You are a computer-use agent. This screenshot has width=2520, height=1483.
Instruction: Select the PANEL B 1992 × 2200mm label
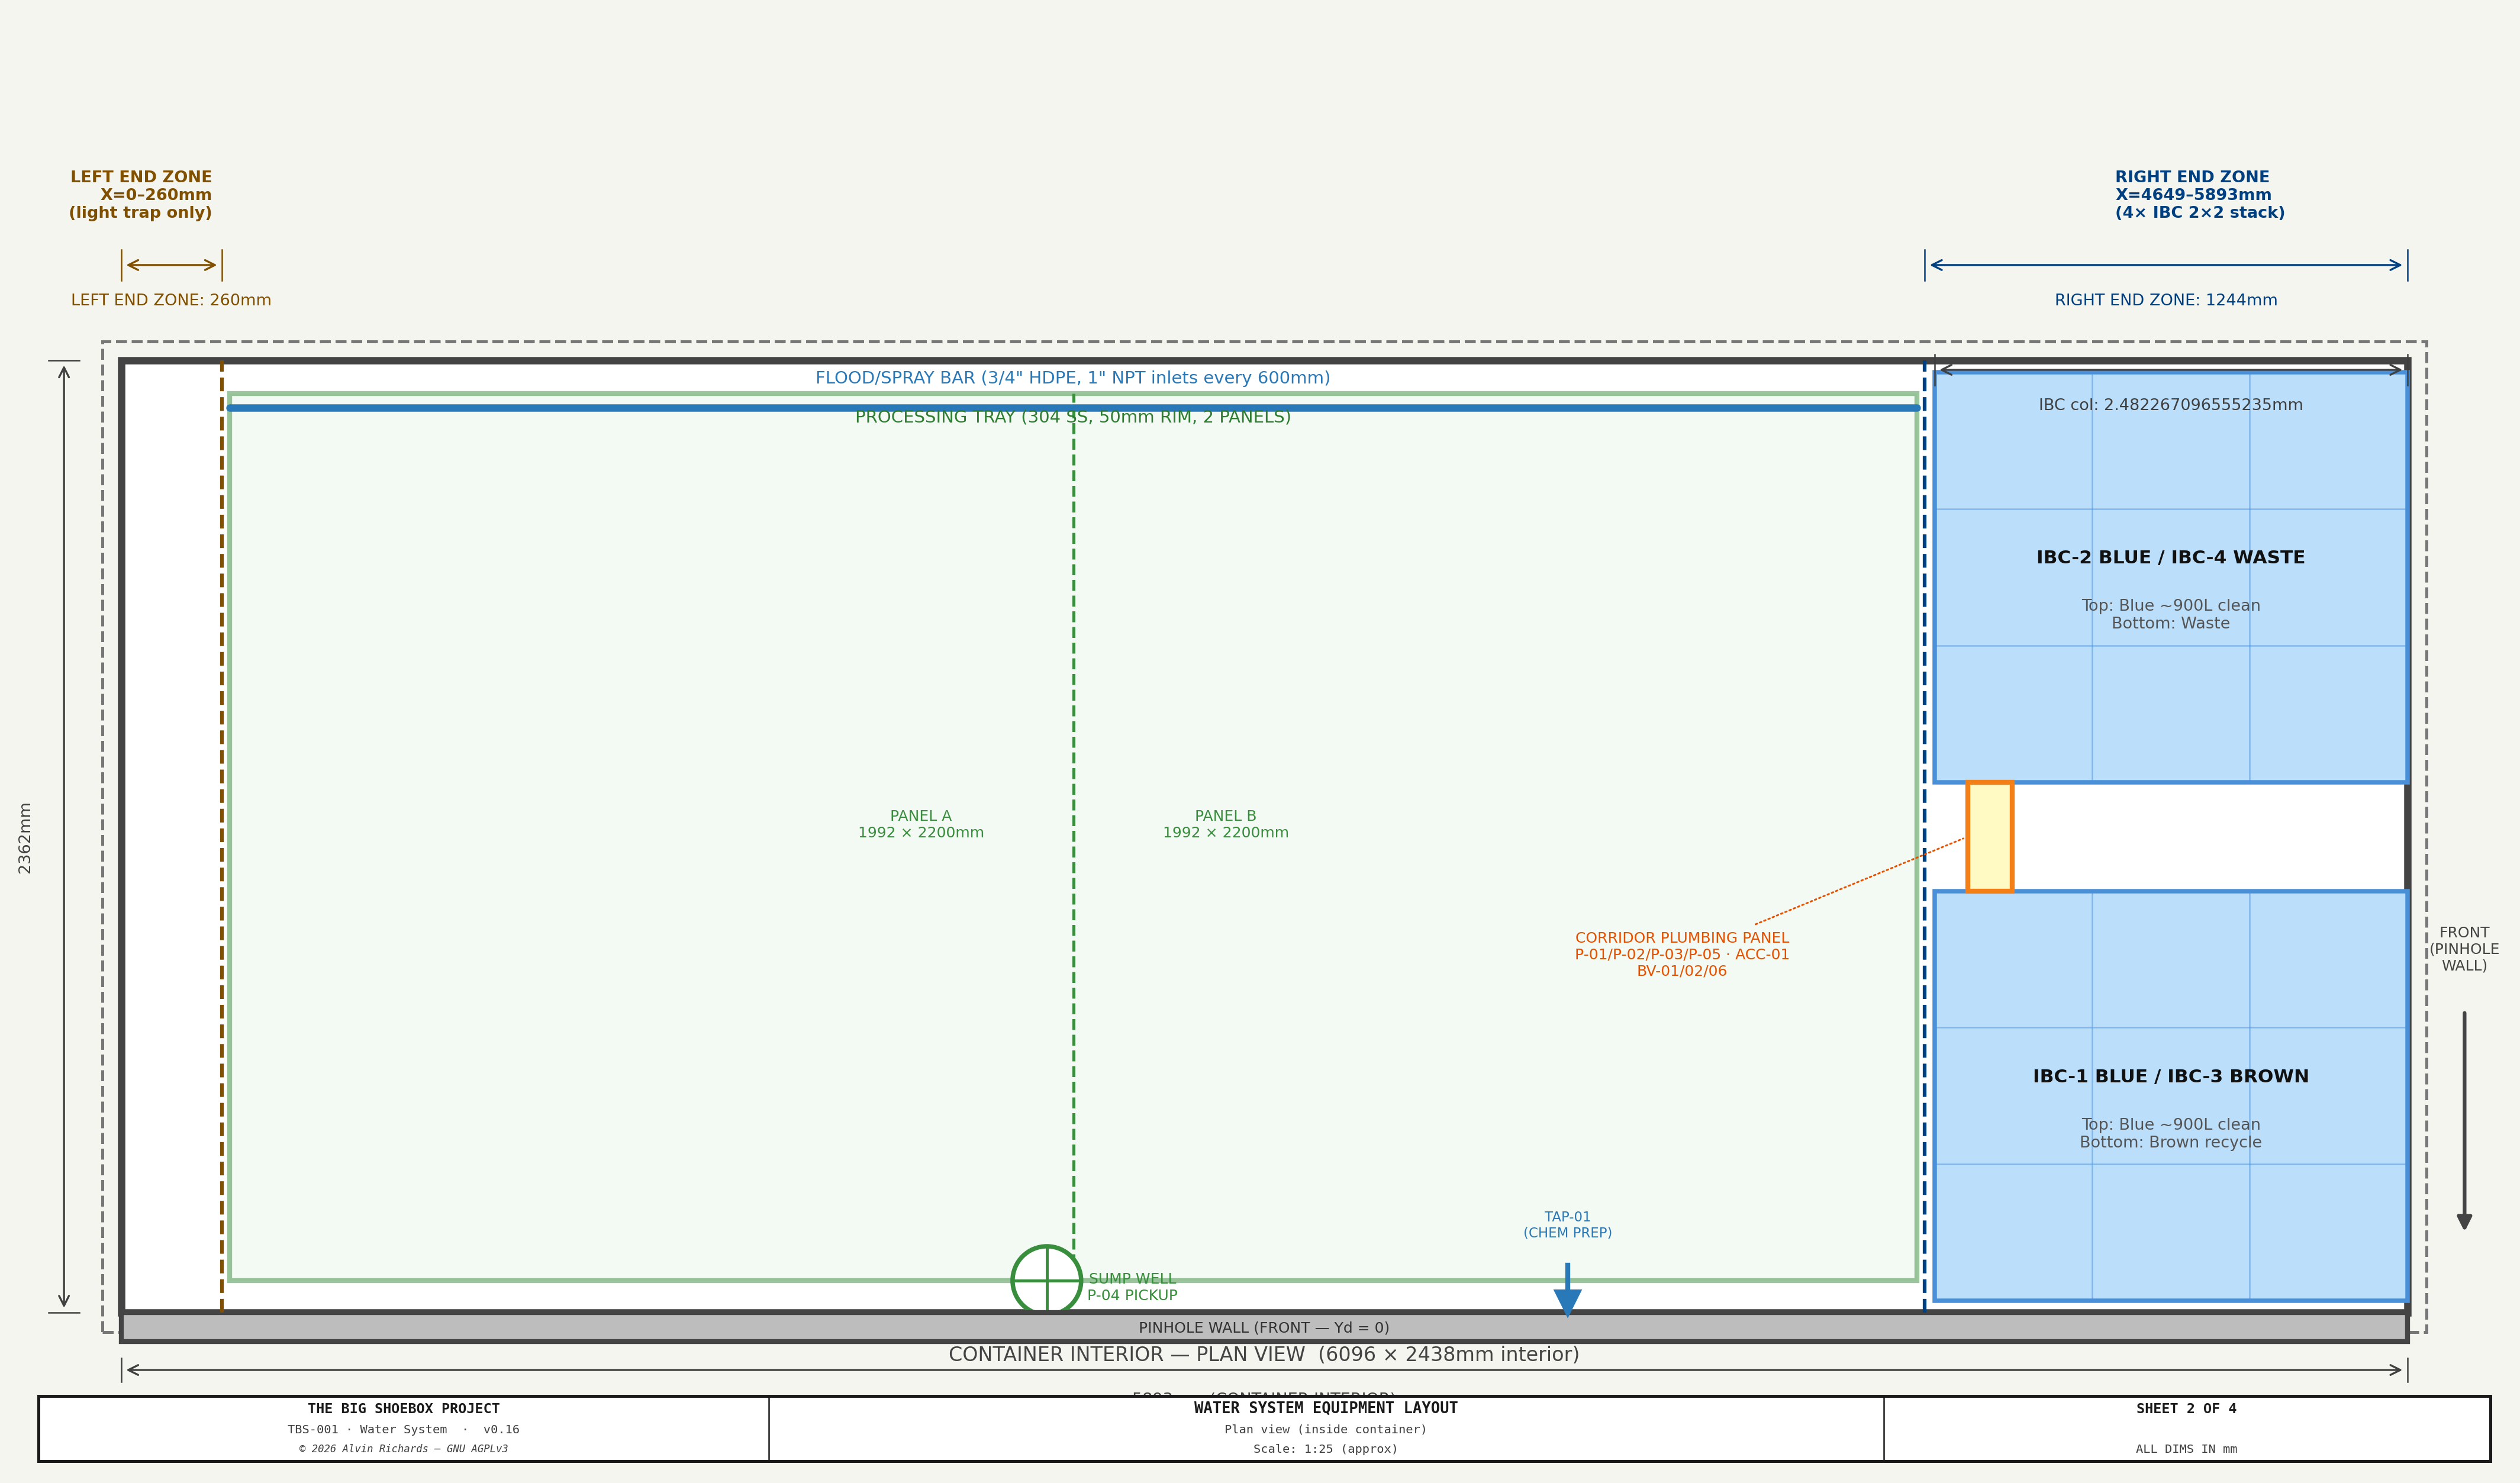point(1225,824)
